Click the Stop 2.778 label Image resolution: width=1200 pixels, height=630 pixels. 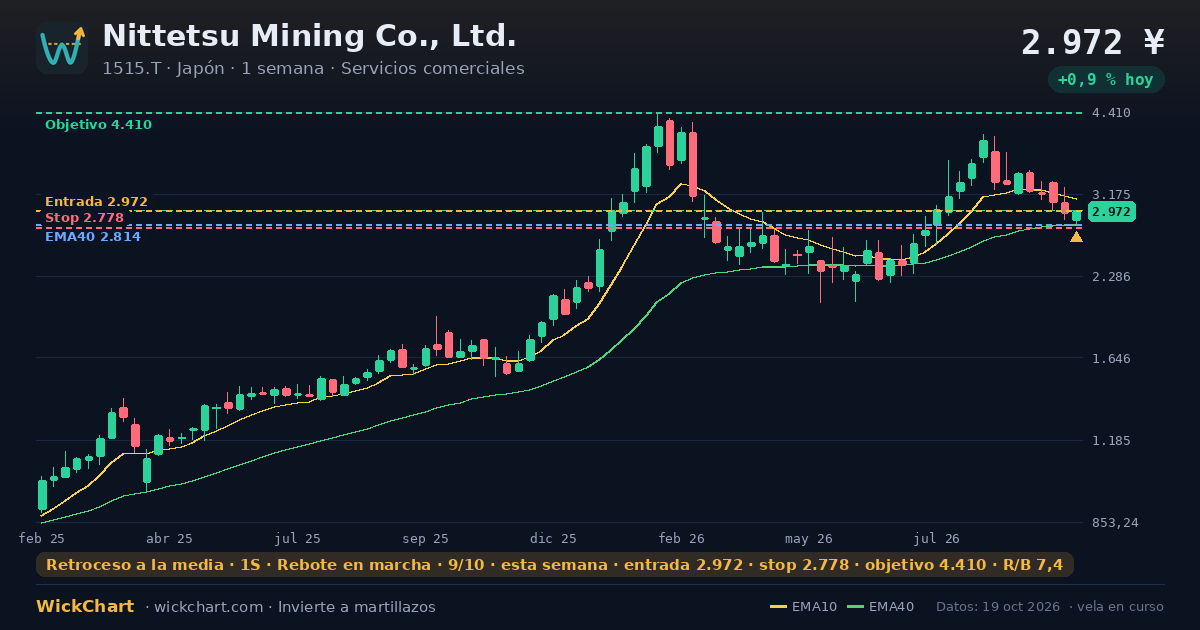pyautogui.click(x=84, y=218)
